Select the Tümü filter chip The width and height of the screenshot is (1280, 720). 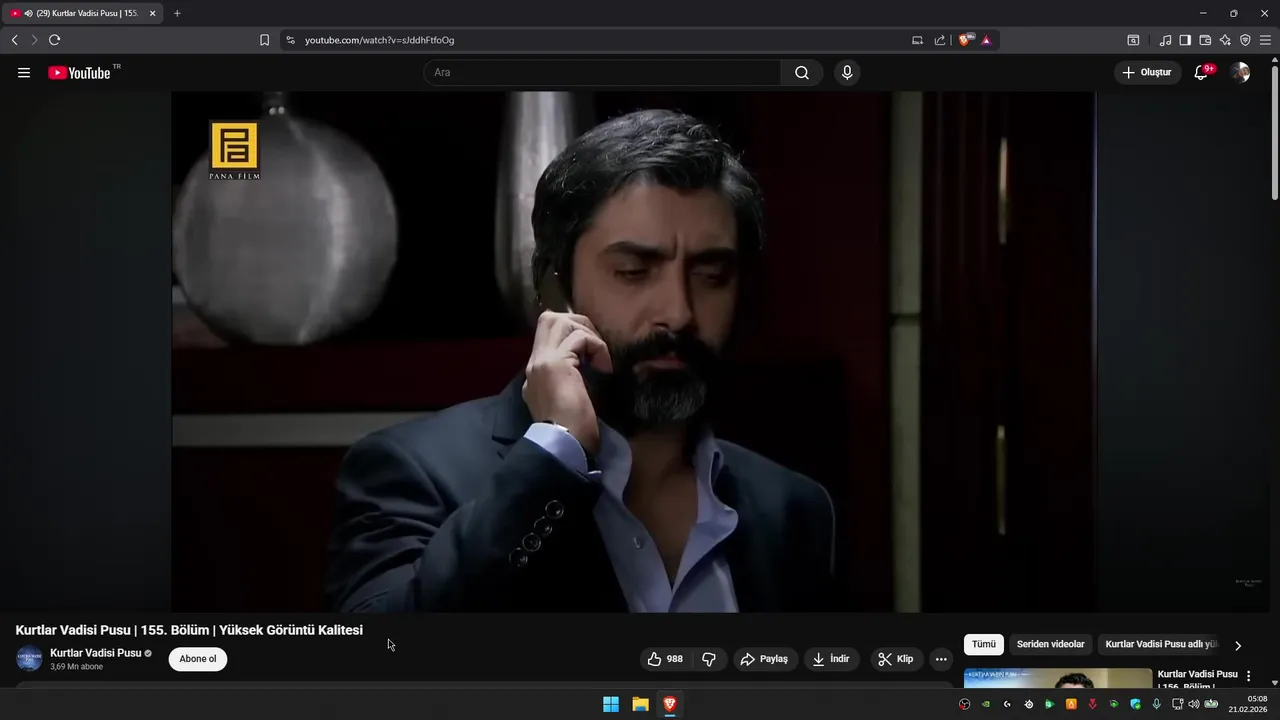click(x=984, y=645)
